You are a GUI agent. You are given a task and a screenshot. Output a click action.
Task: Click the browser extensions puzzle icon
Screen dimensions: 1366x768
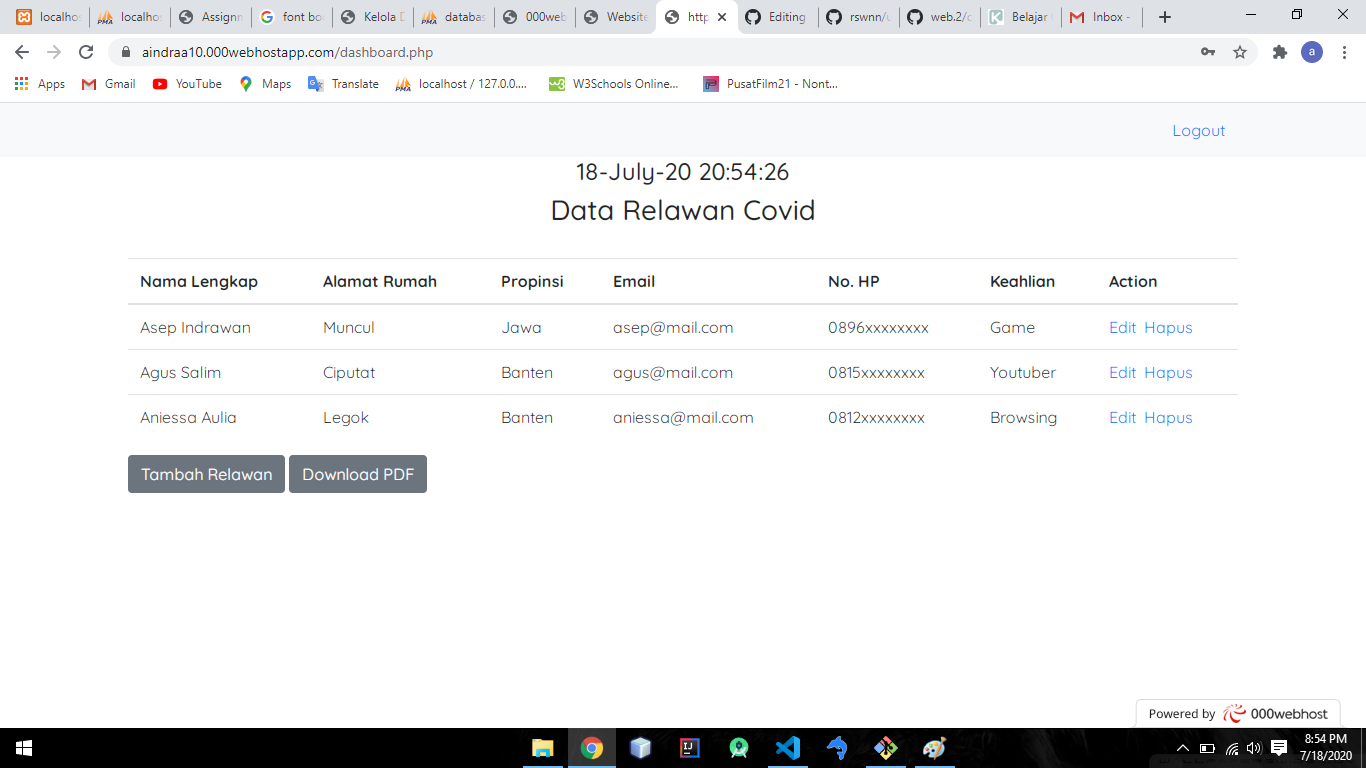click(1279, 51)
